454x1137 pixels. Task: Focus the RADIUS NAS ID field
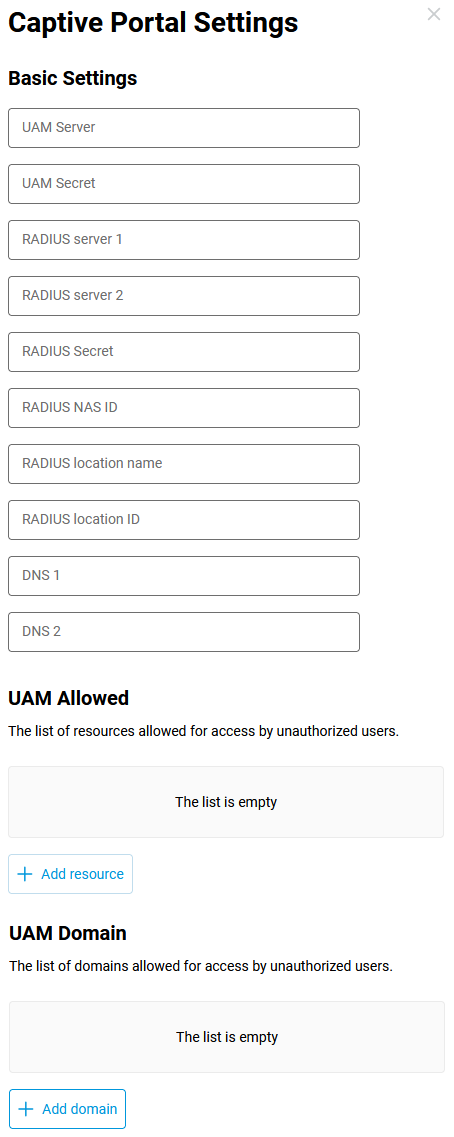point(183,408)
